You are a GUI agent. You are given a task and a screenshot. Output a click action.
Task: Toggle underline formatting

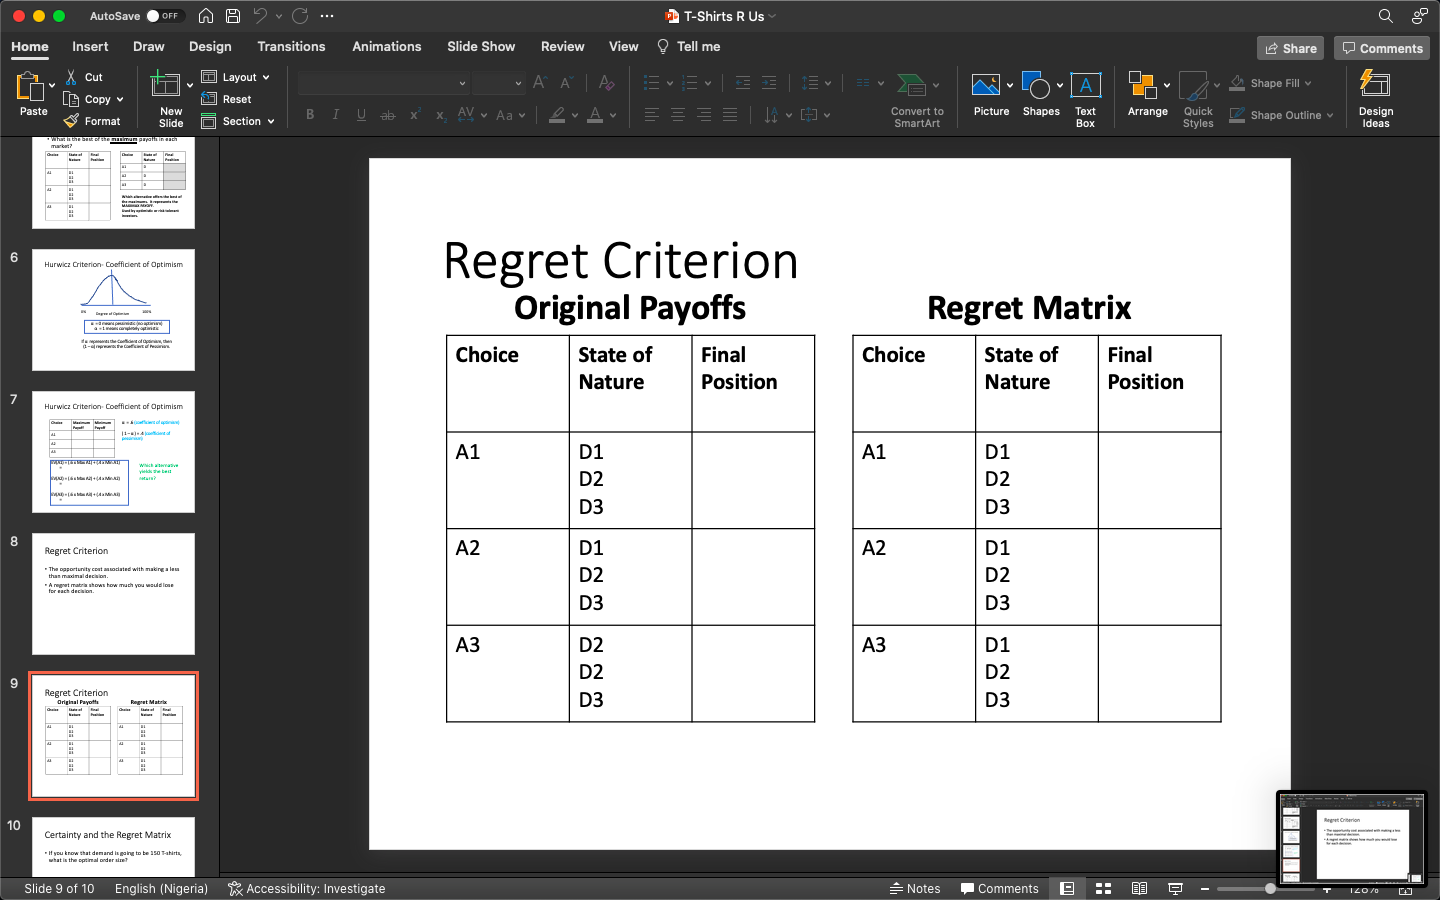point(361,114)
